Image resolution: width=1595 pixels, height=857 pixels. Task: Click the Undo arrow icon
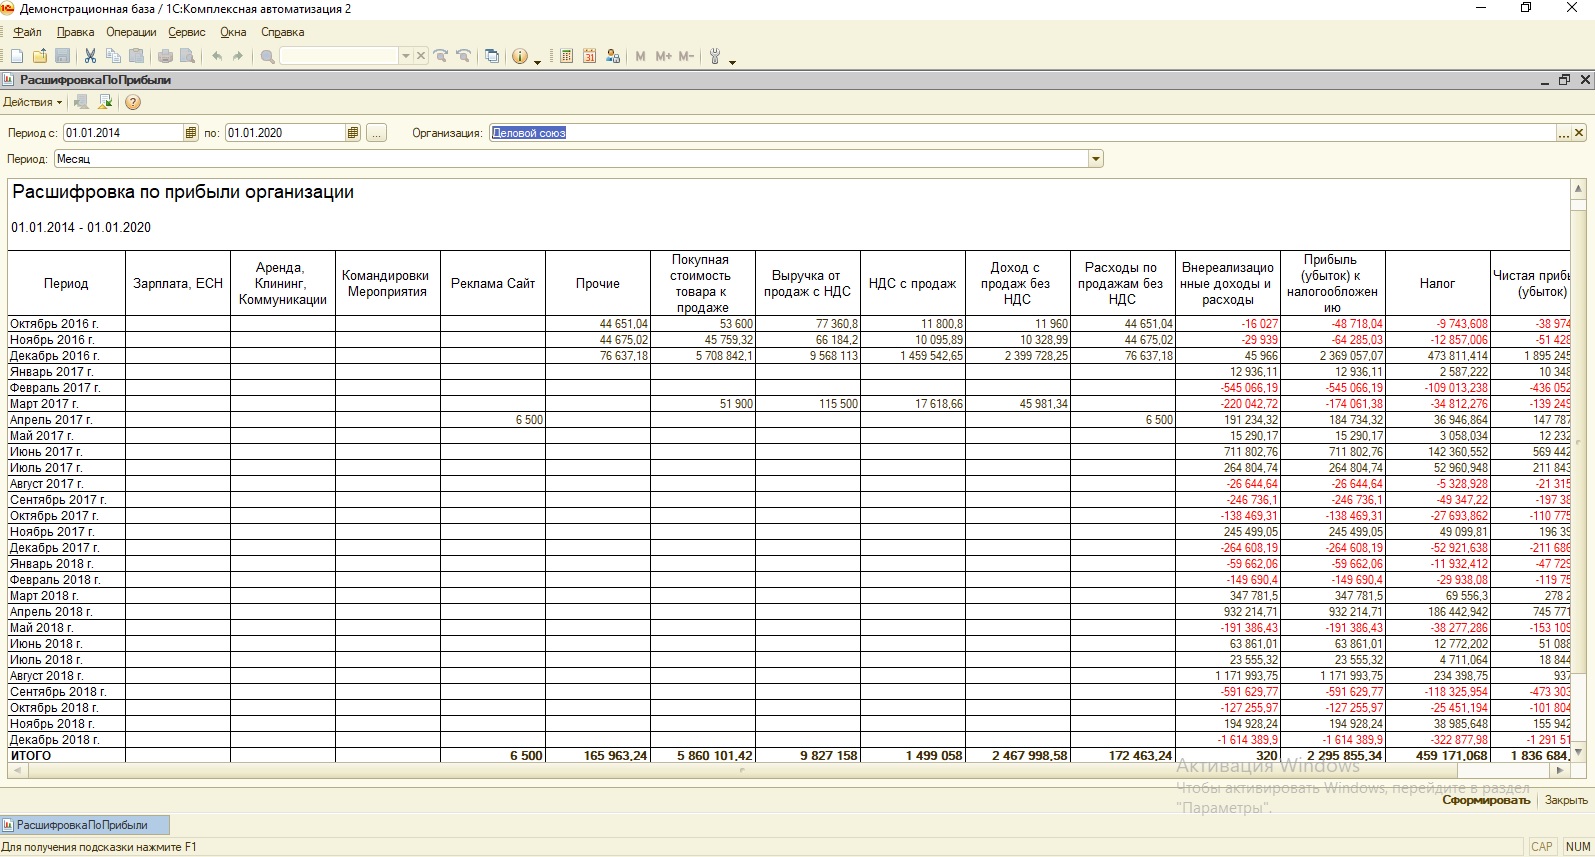[x=216, y=56]
